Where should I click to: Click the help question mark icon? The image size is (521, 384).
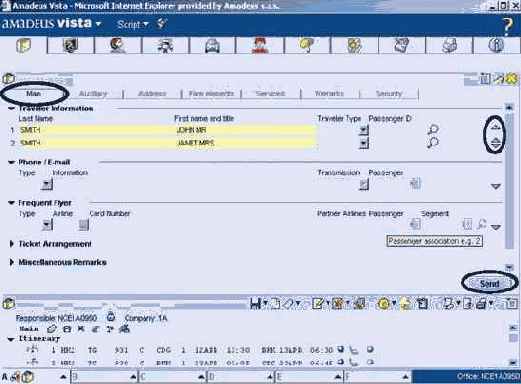508,26
